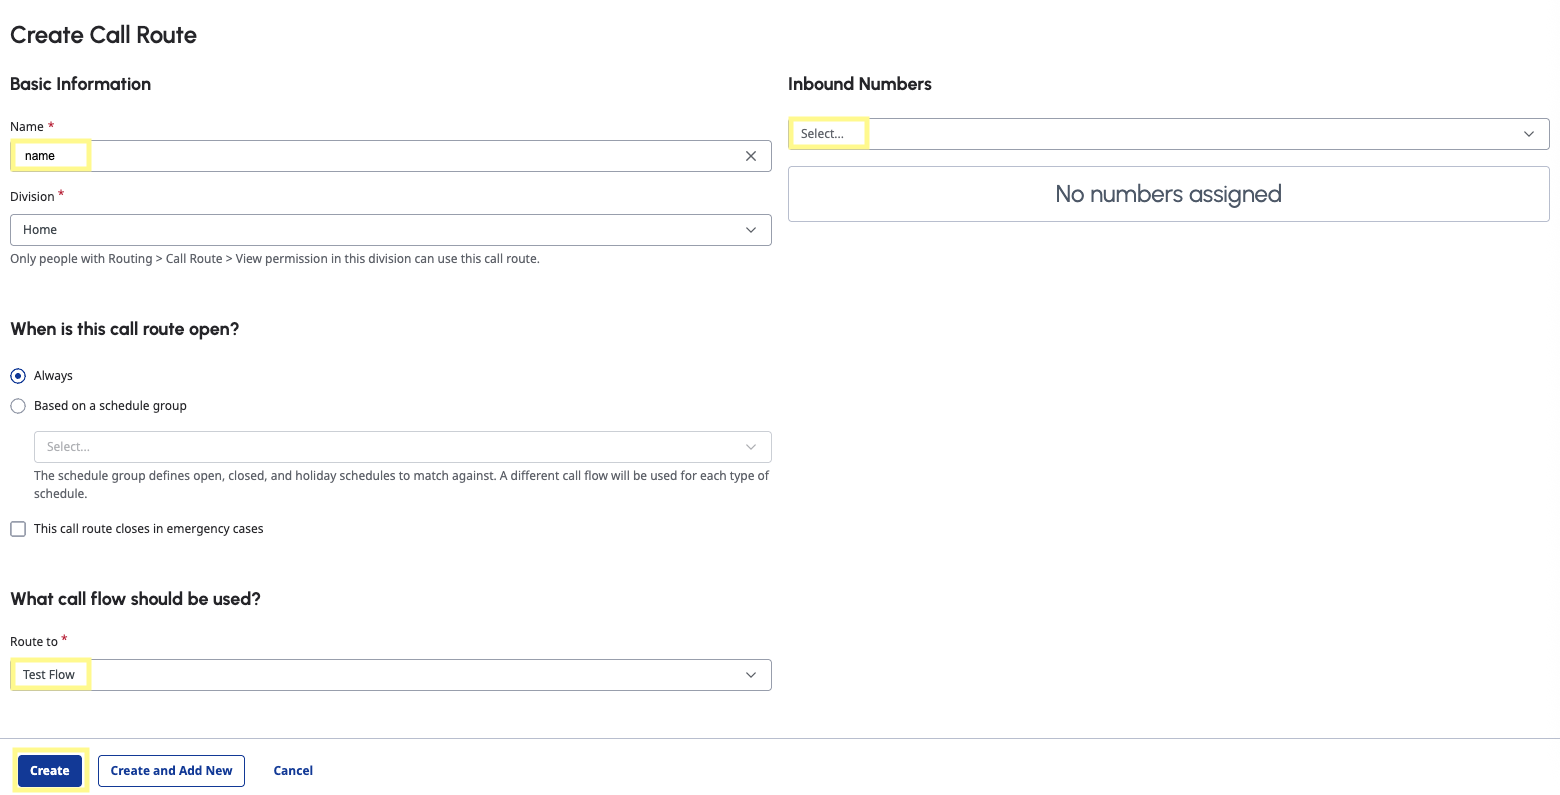1560x795 pixels.
Task: Click the chevron arrow in the Division field
Action: tap(751, 230)
